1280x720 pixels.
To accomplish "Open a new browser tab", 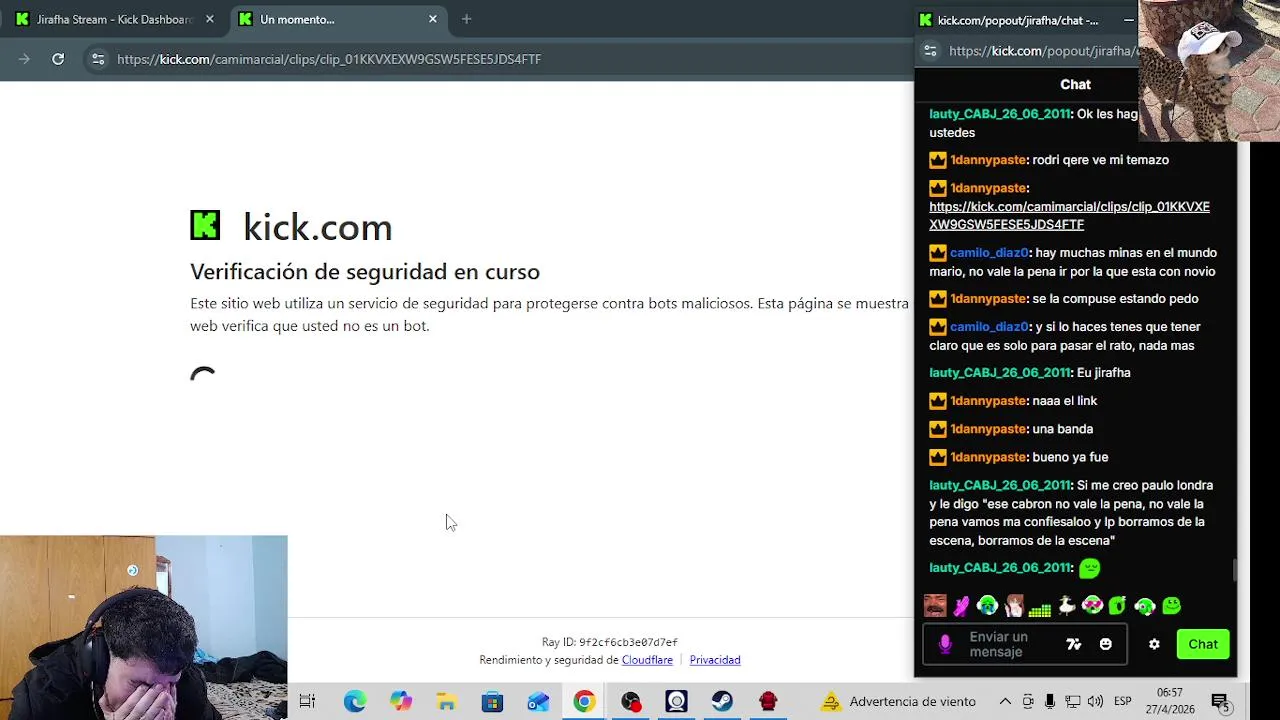I will [x=467, y=19].
